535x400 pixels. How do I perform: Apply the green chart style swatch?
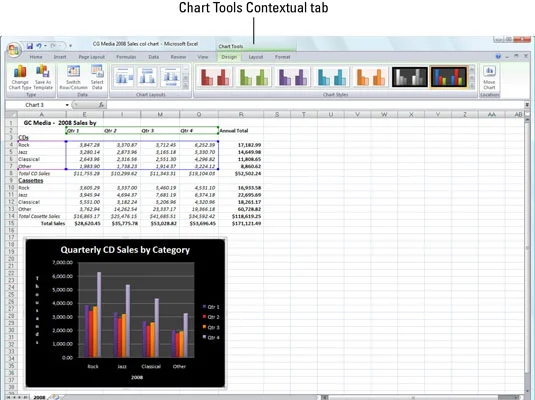(x=254, y=77)
